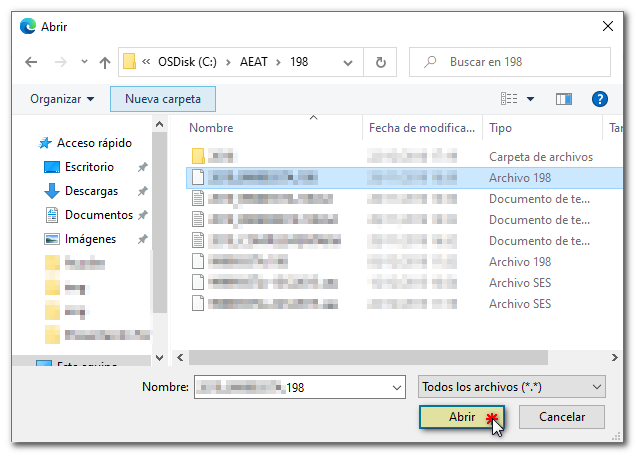Open the help question mark icon

(600, 99)
